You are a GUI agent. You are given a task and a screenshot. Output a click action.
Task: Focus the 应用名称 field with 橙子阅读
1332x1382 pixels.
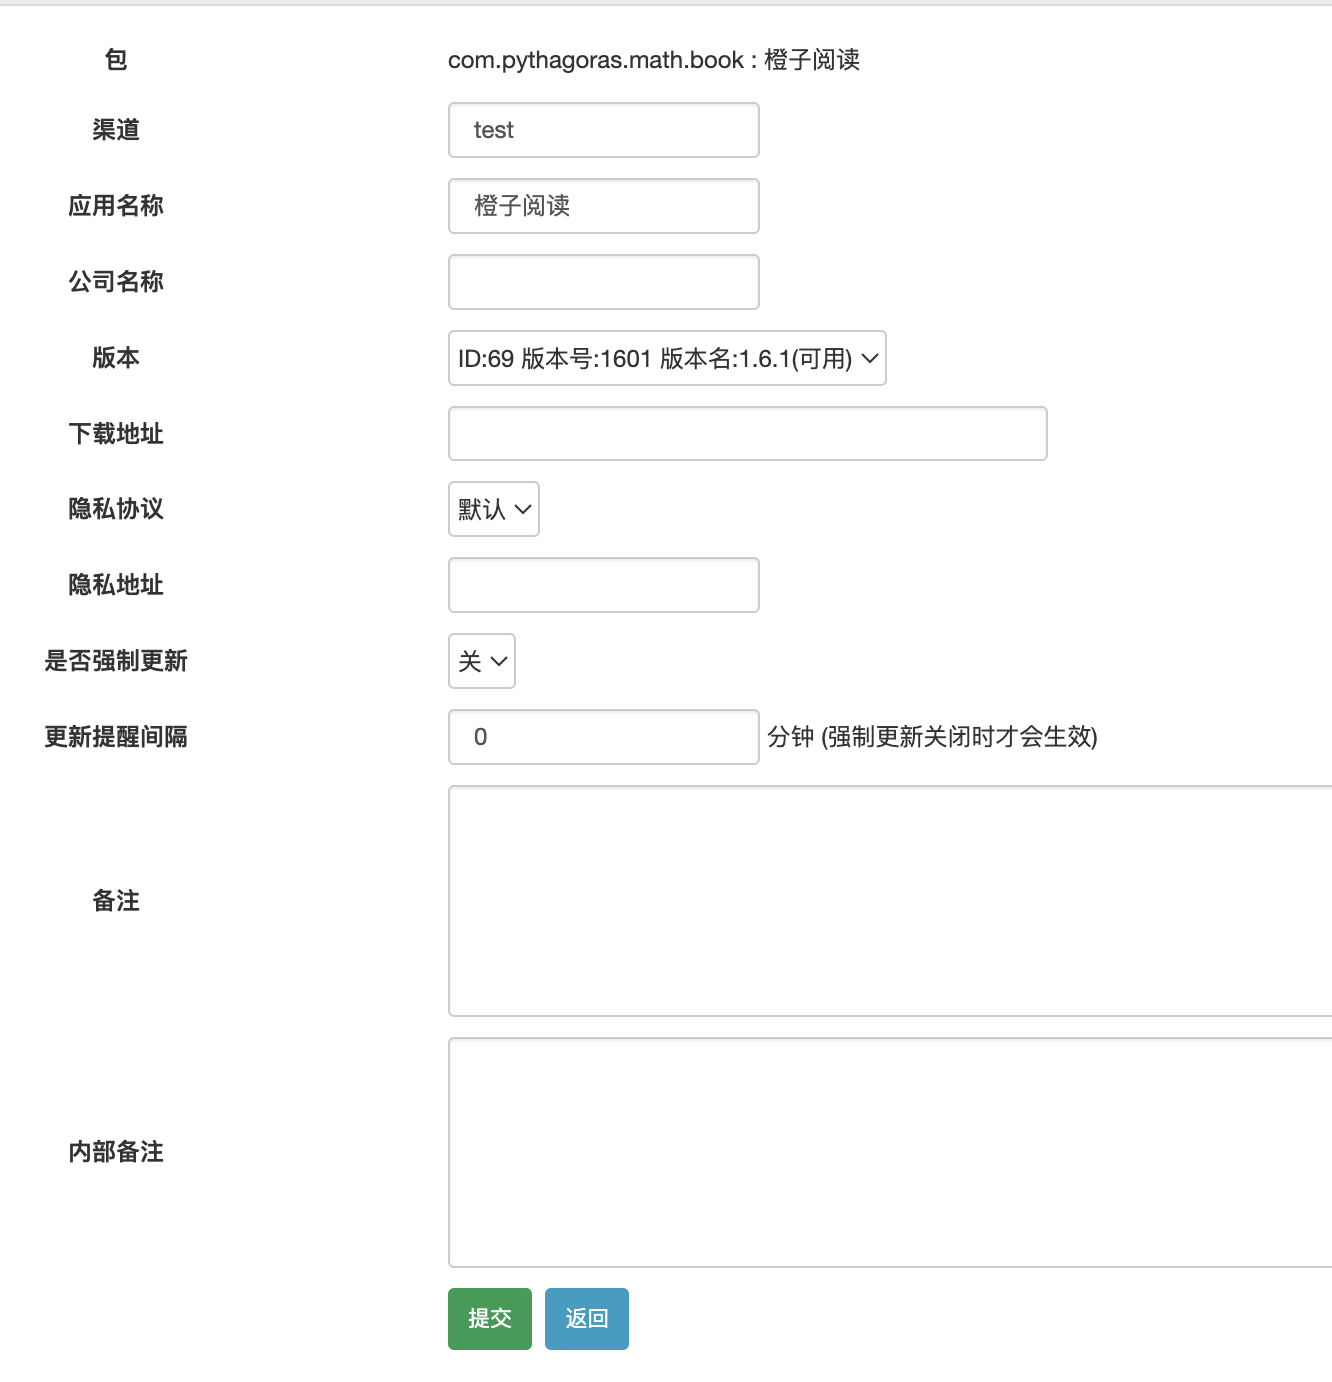click(x=603, y=206)
